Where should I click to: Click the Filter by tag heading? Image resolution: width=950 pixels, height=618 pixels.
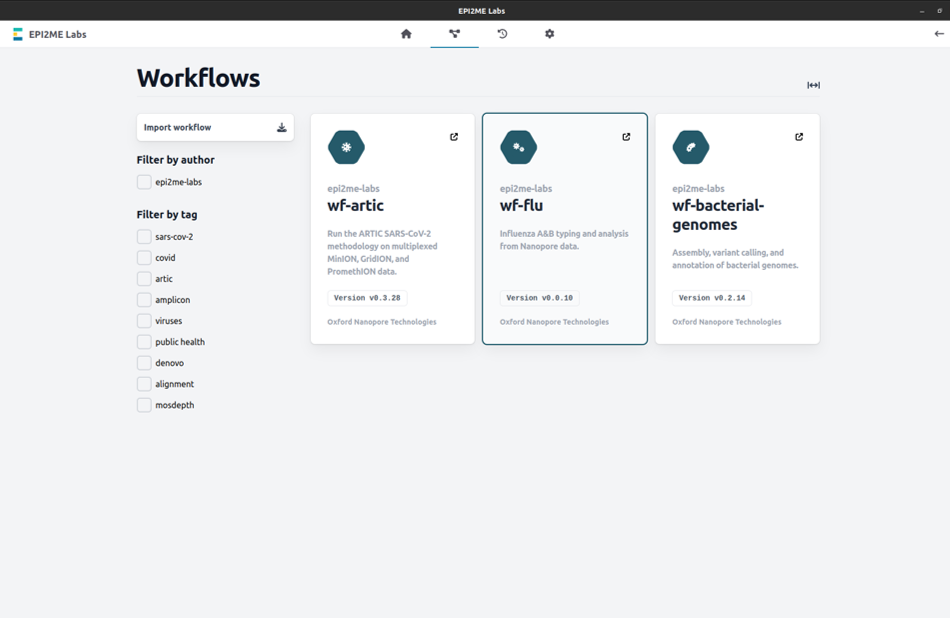tap(167, 214)
